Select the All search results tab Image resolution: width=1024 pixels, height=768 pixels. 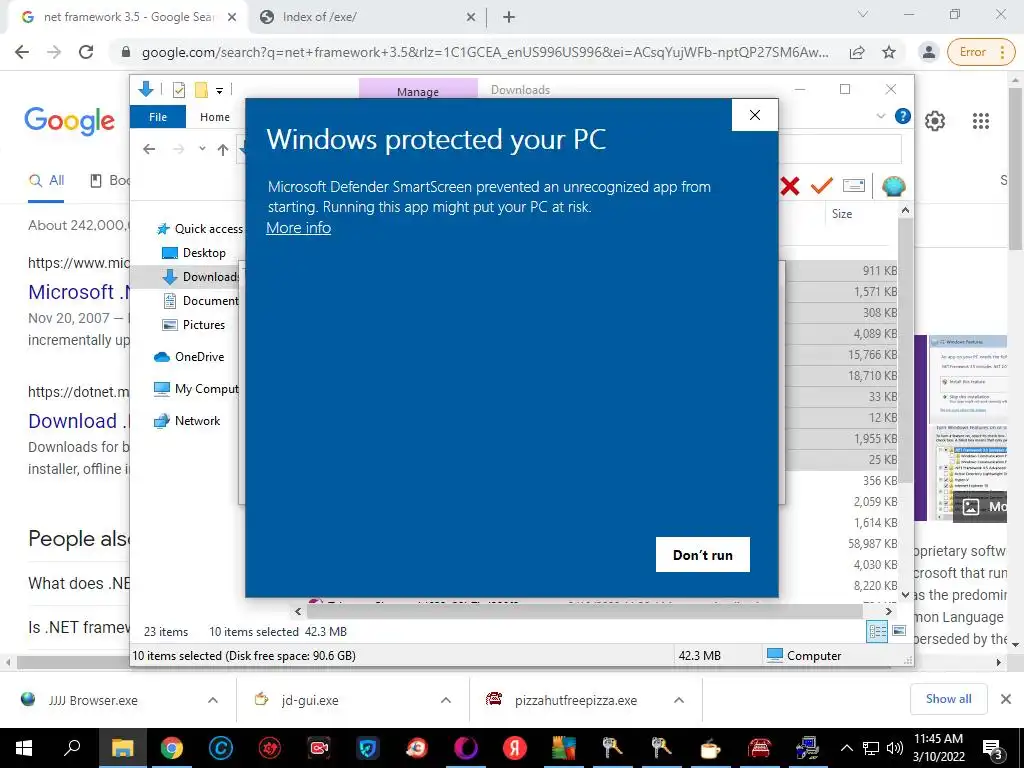[46, 181]
